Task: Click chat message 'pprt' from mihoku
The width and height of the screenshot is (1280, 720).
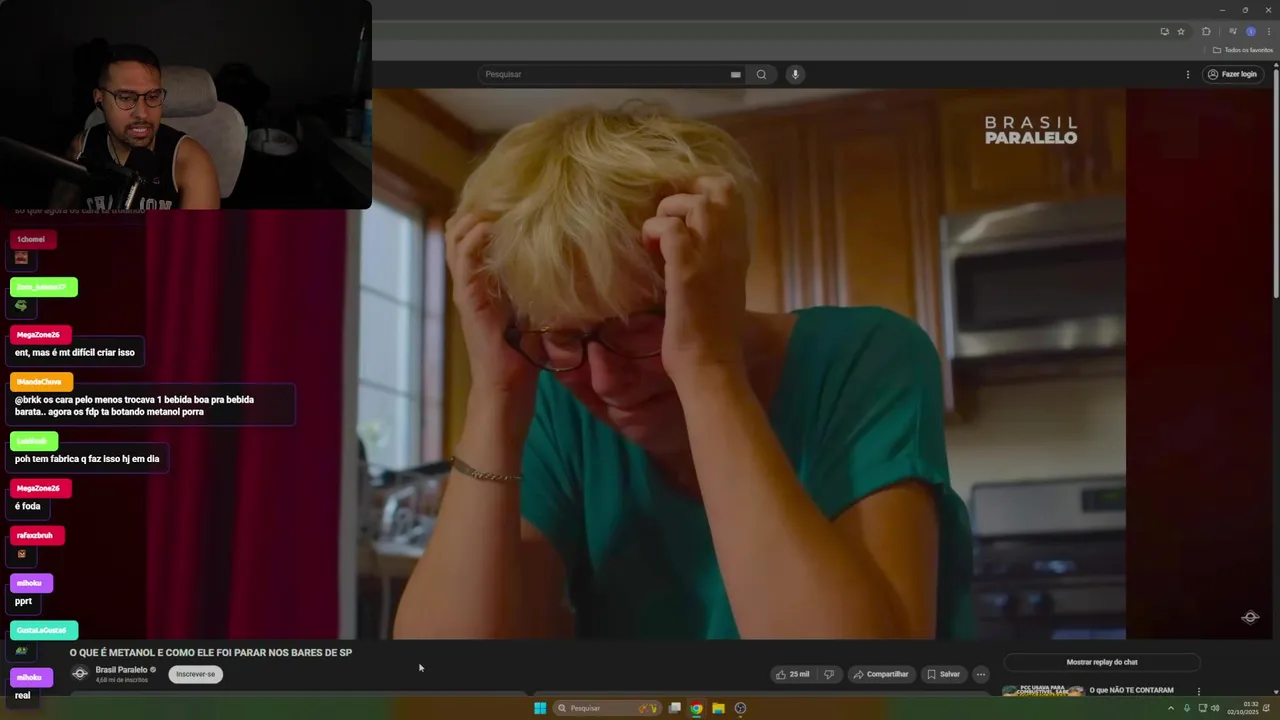Action: (x=23, y=601)
